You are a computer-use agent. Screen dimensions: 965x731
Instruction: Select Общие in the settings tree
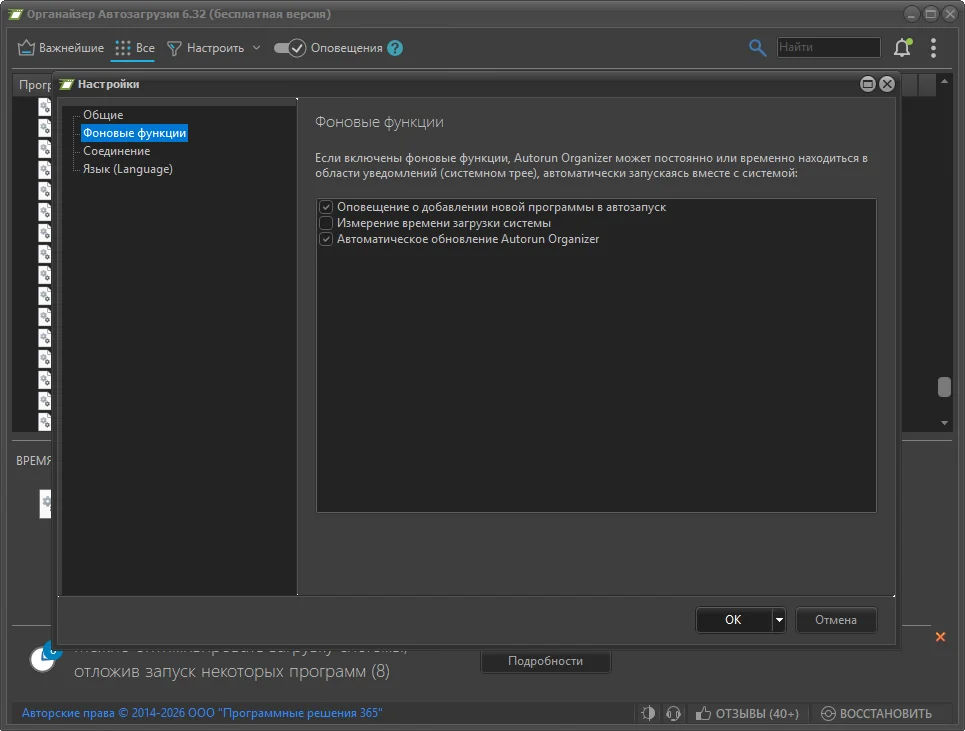coord(103,115)
